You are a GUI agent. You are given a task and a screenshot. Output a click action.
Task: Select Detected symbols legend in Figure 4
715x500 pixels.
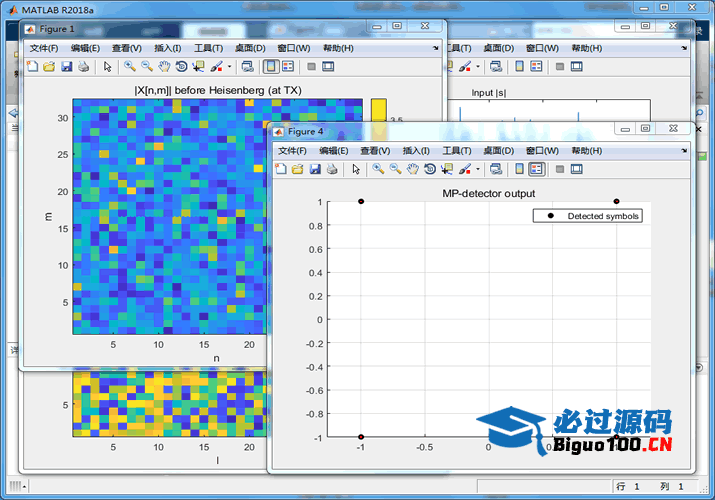(588, 216)
